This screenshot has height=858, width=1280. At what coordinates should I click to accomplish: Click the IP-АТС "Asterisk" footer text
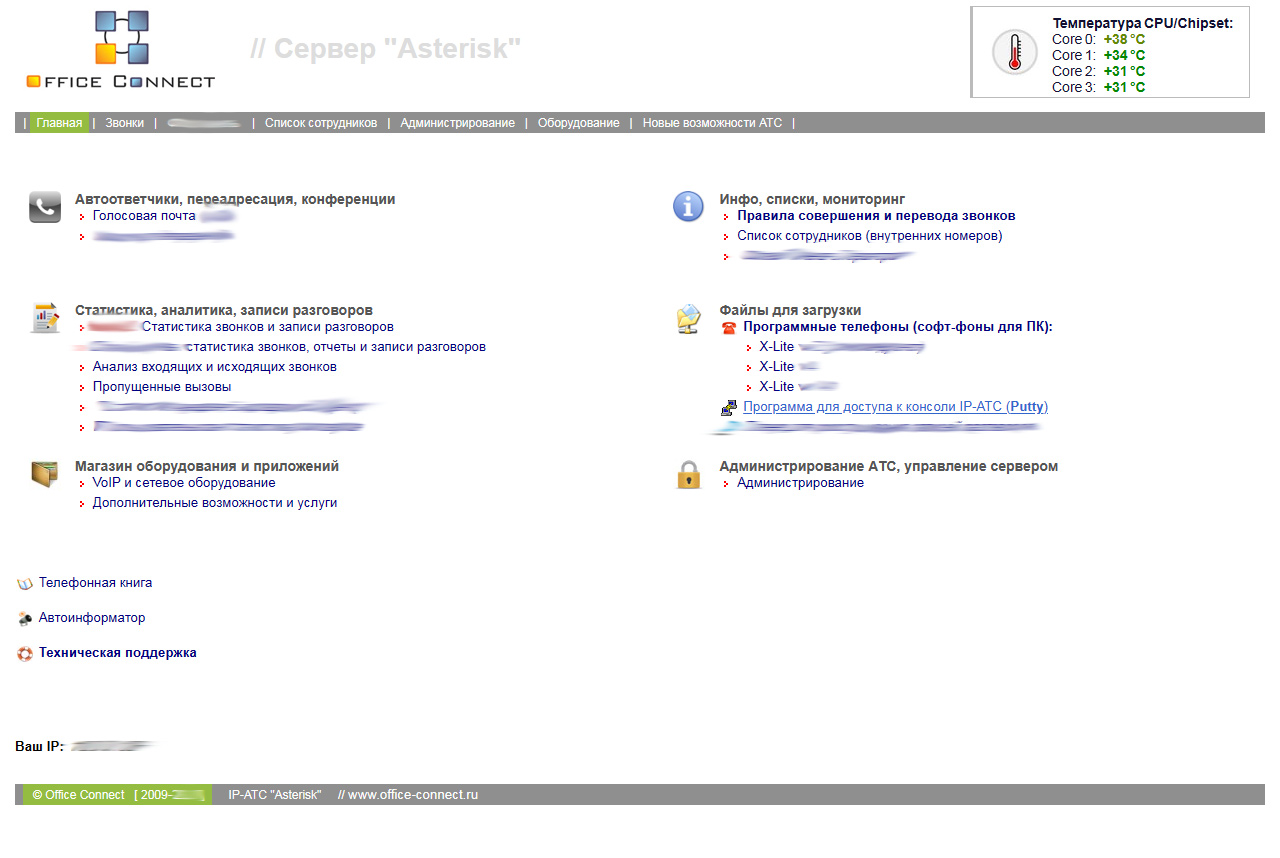click(275, 795)
